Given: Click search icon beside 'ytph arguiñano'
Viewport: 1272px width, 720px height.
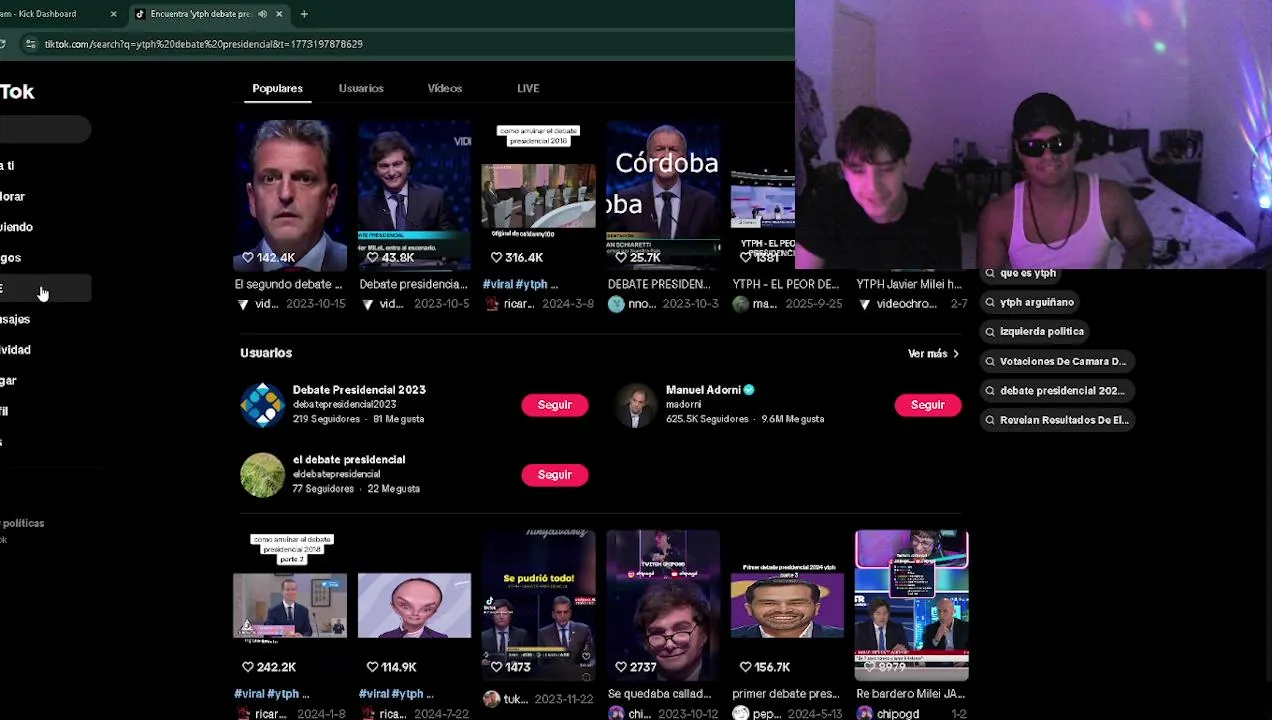Looking at the screenshot, I should coord(990,302).
